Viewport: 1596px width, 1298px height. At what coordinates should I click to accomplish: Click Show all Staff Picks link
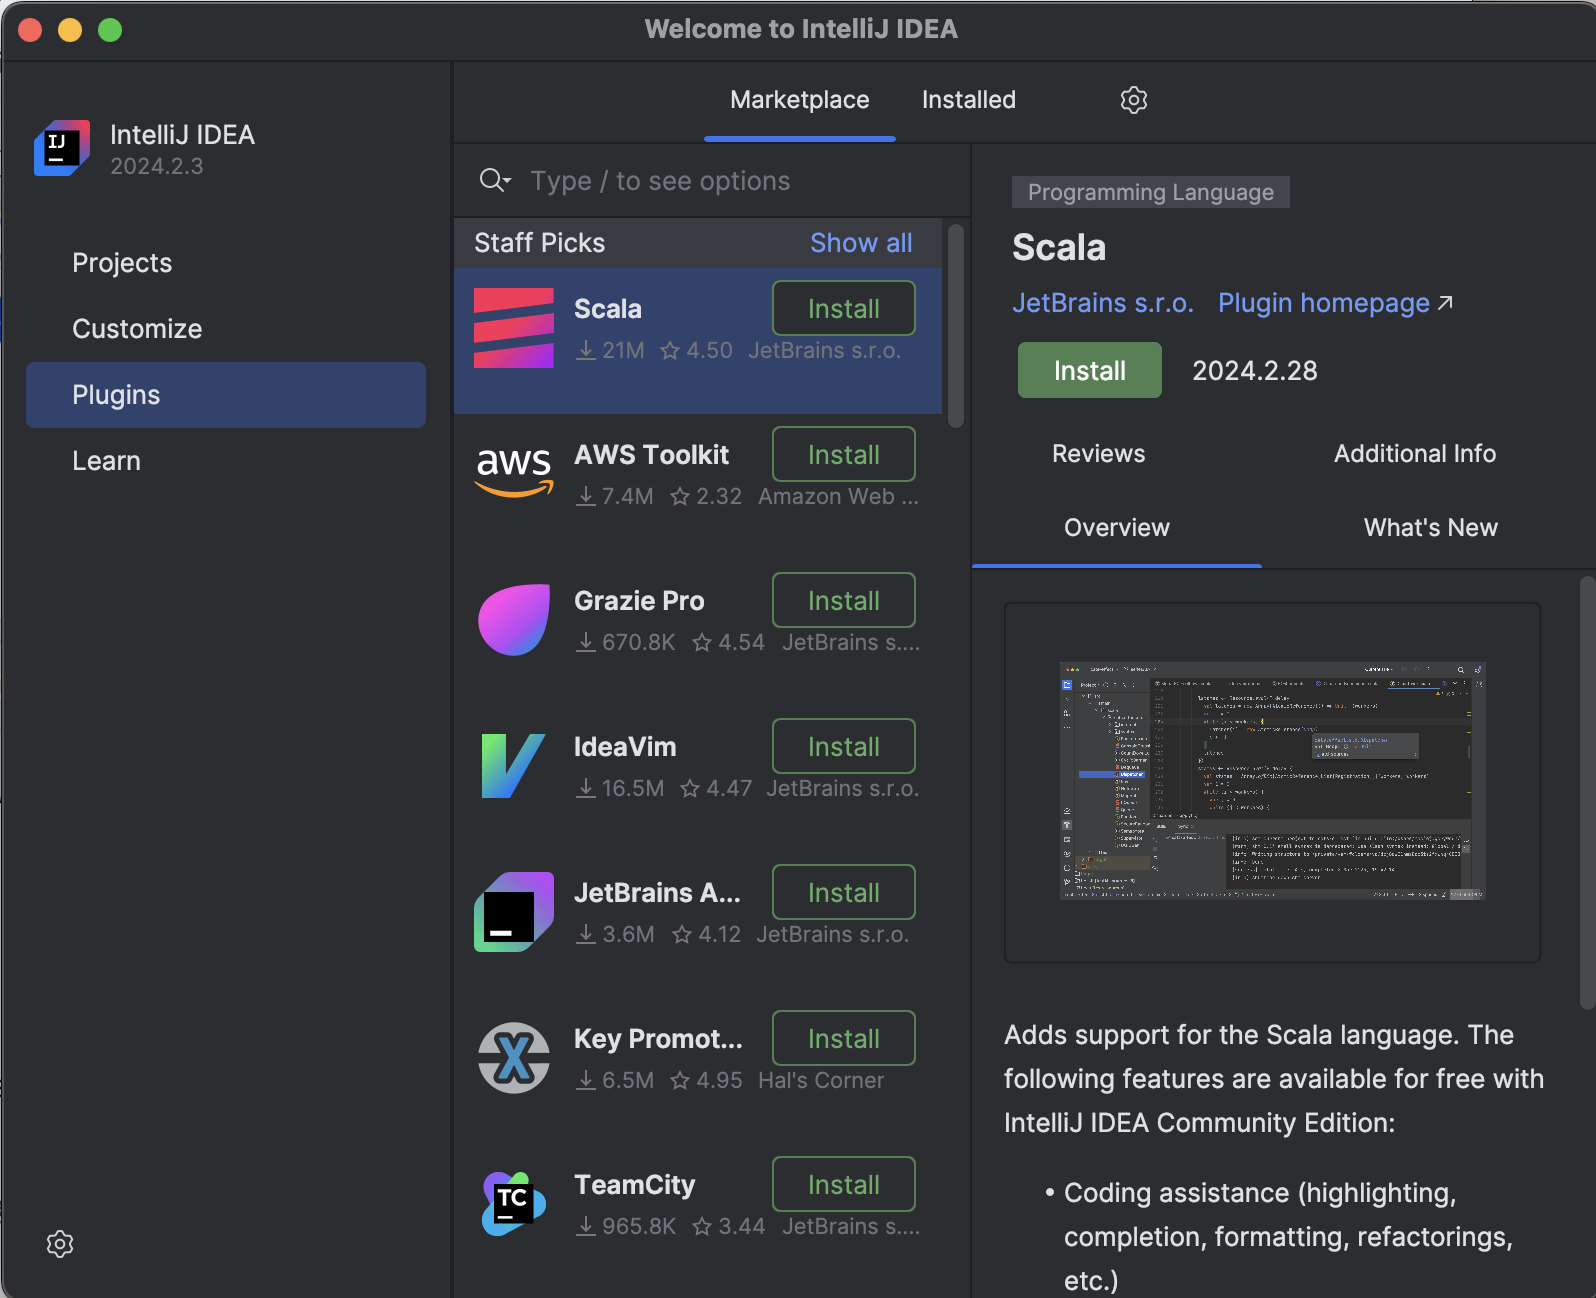(861, 243)
